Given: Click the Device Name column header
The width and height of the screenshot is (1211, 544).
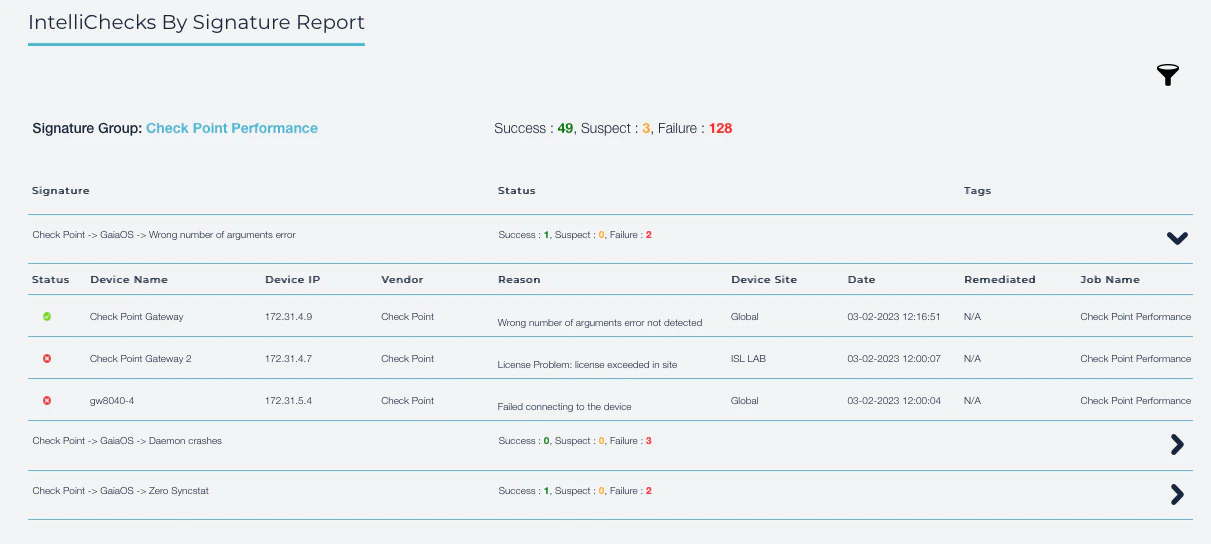Looking at the screenshot, I should point(129,280).
